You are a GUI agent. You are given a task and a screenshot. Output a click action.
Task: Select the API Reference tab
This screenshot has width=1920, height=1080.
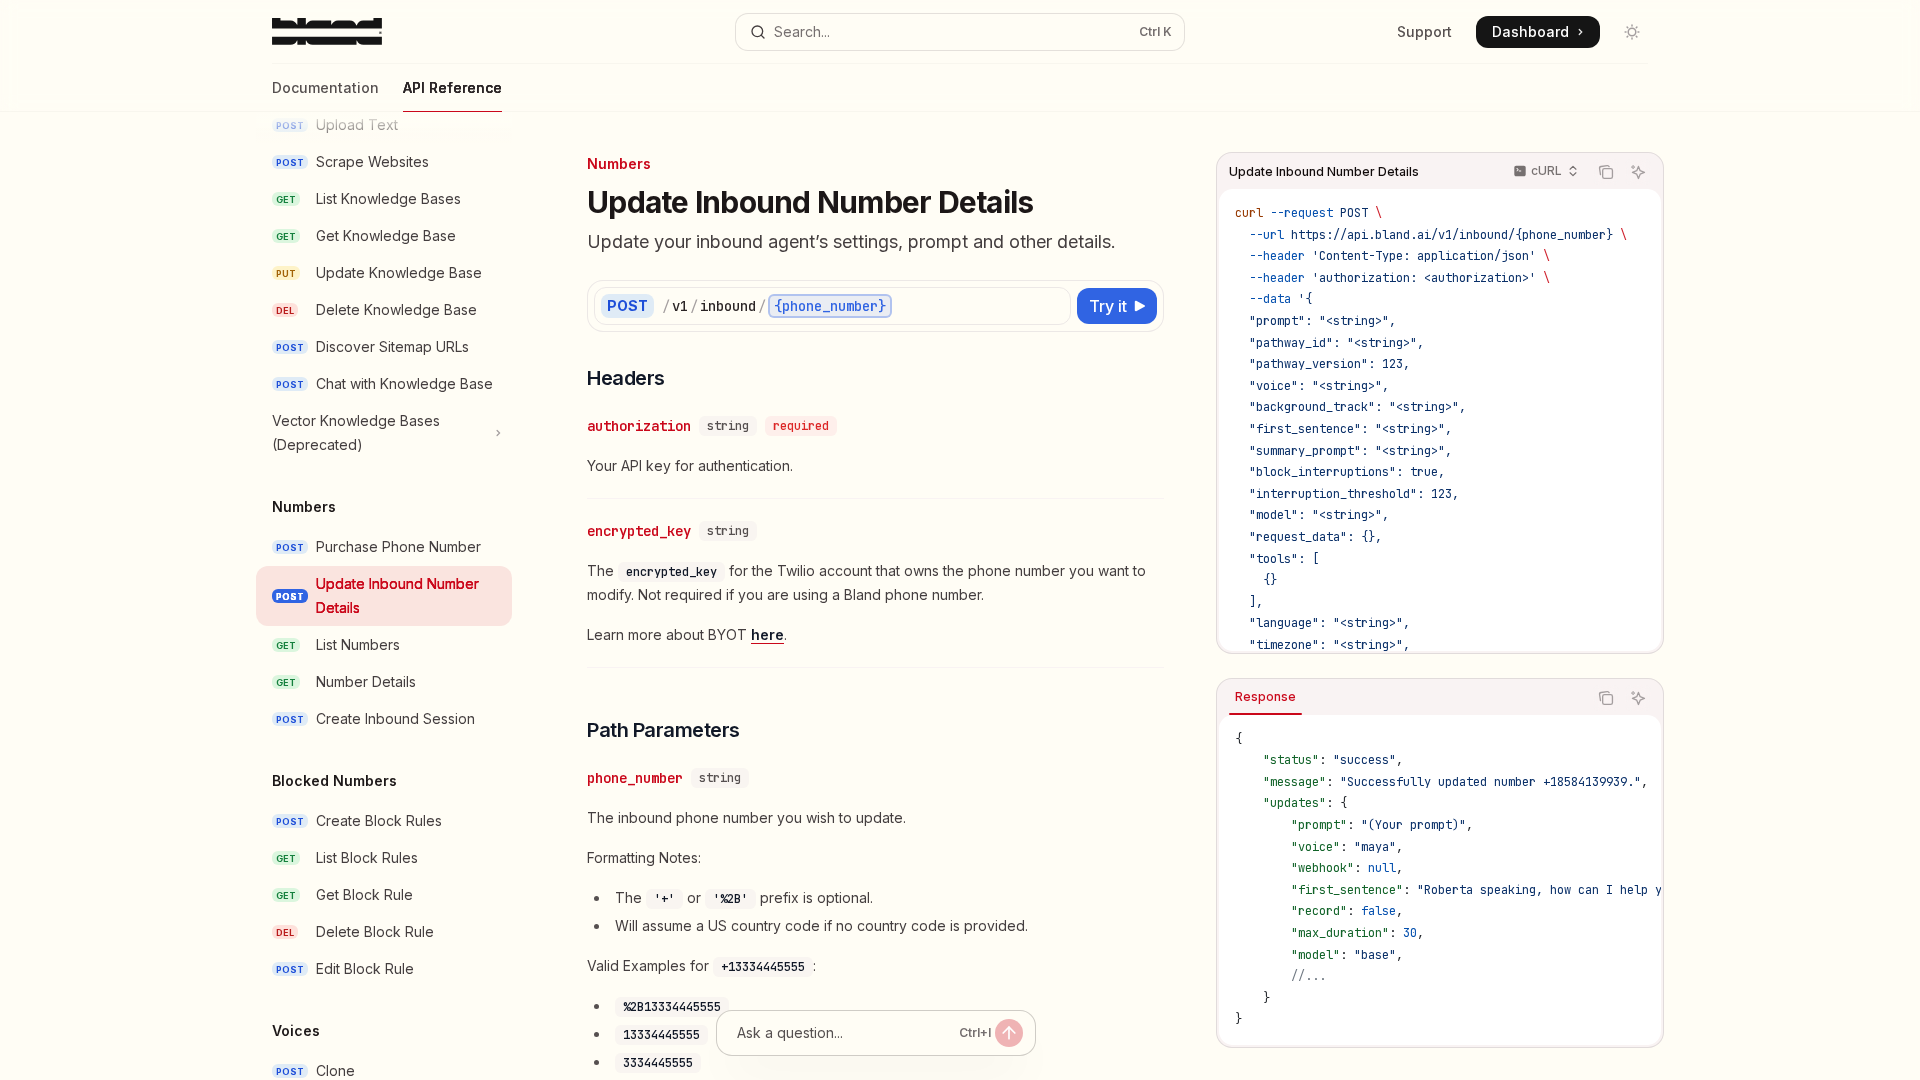(x=452, y=88)
